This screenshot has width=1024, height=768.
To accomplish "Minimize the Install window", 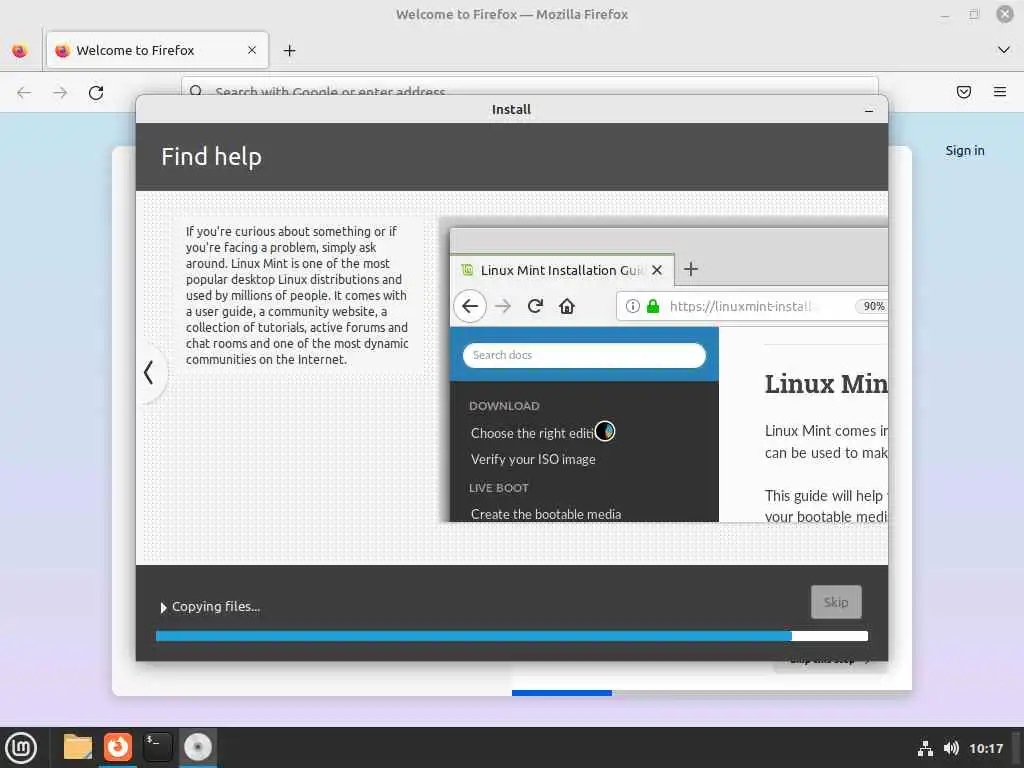I will pos(869,110).
